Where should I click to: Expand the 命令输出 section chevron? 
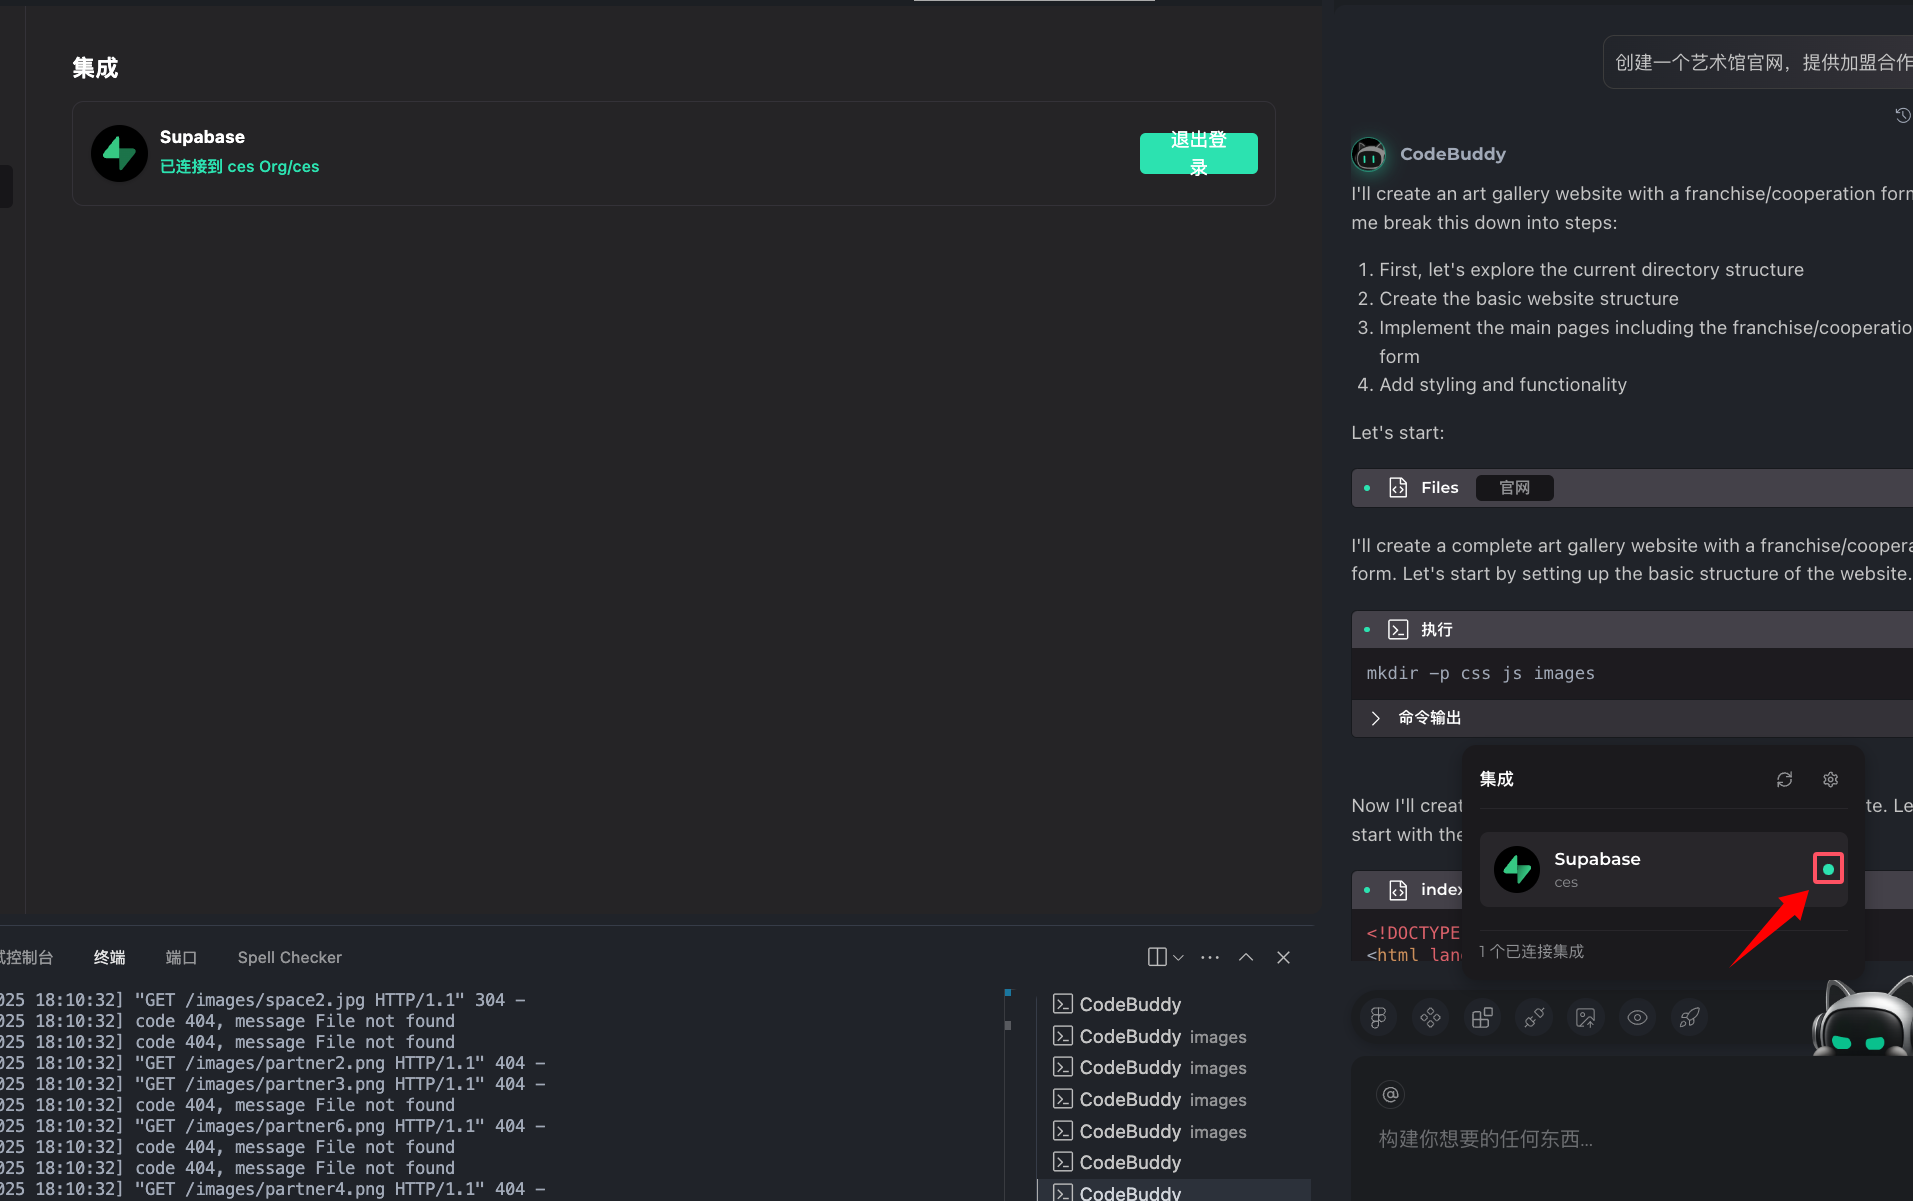[1376, 718]
